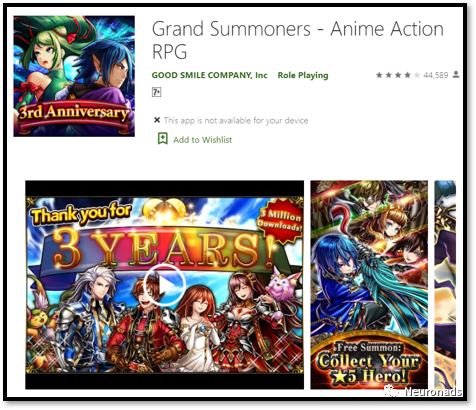Select the Add to Wishlist text
476x410 pixels.
[202, 140]
